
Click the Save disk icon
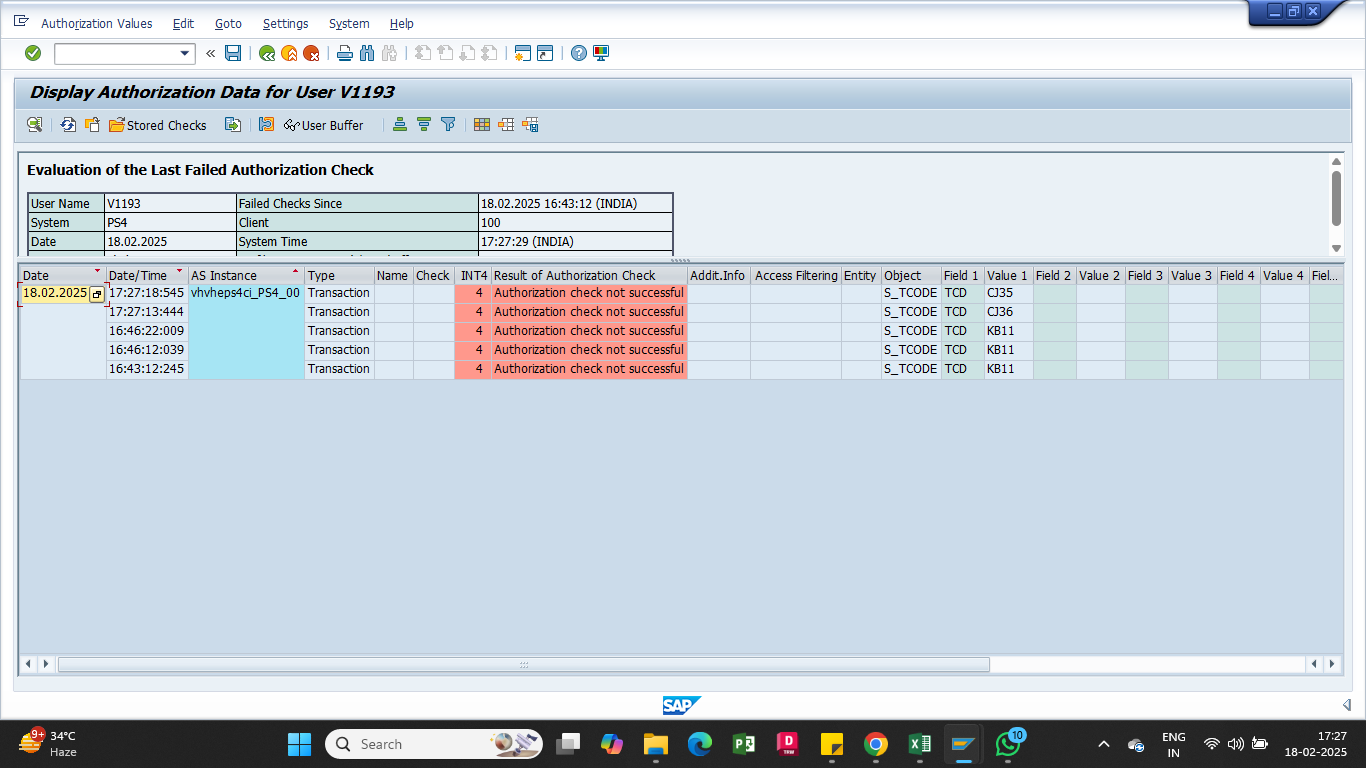(233, 53)
